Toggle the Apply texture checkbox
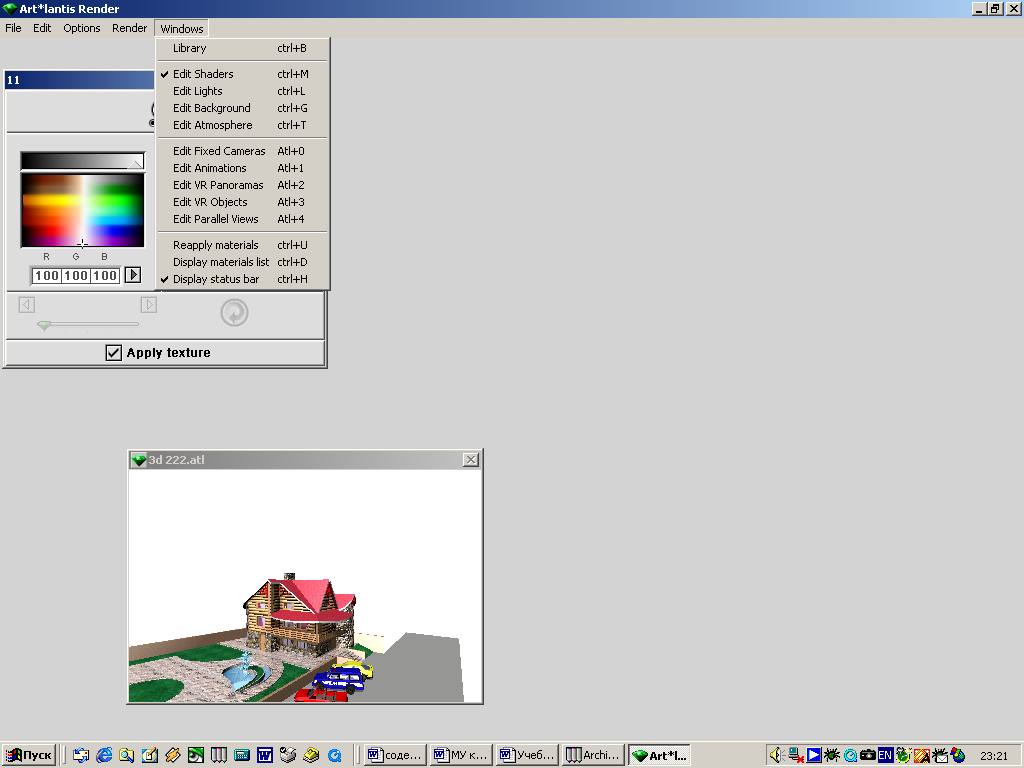 pos(114,353)
